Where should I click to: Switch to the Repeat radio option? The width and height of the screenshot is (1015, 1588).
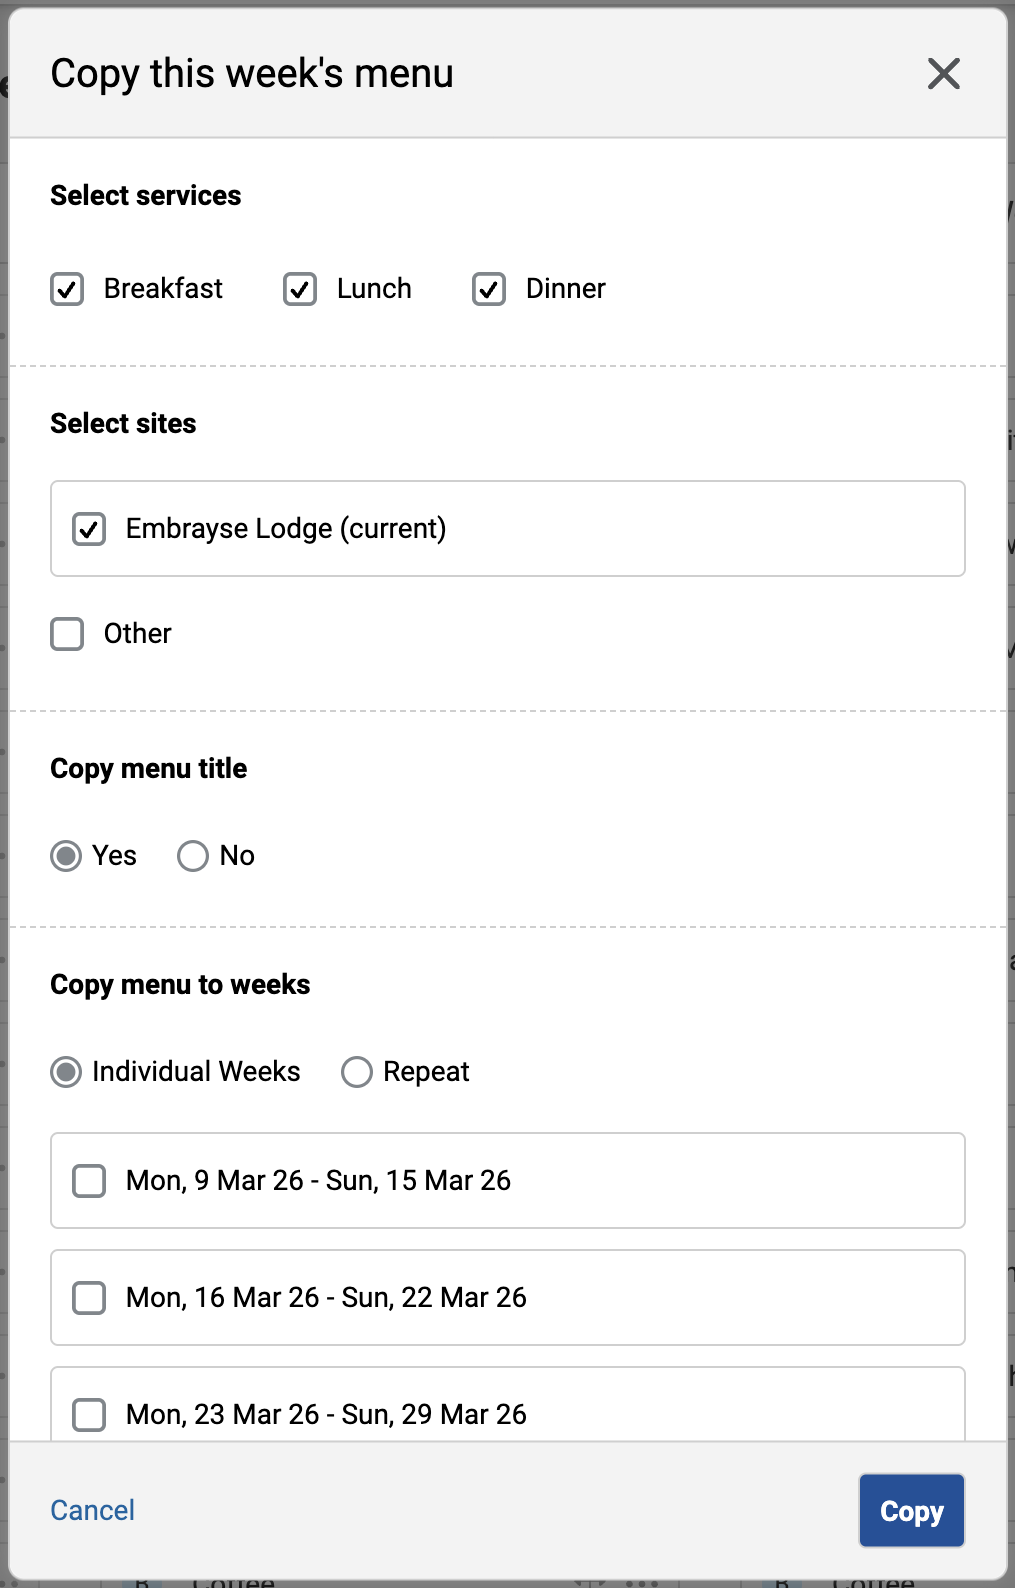point(357,1072)
